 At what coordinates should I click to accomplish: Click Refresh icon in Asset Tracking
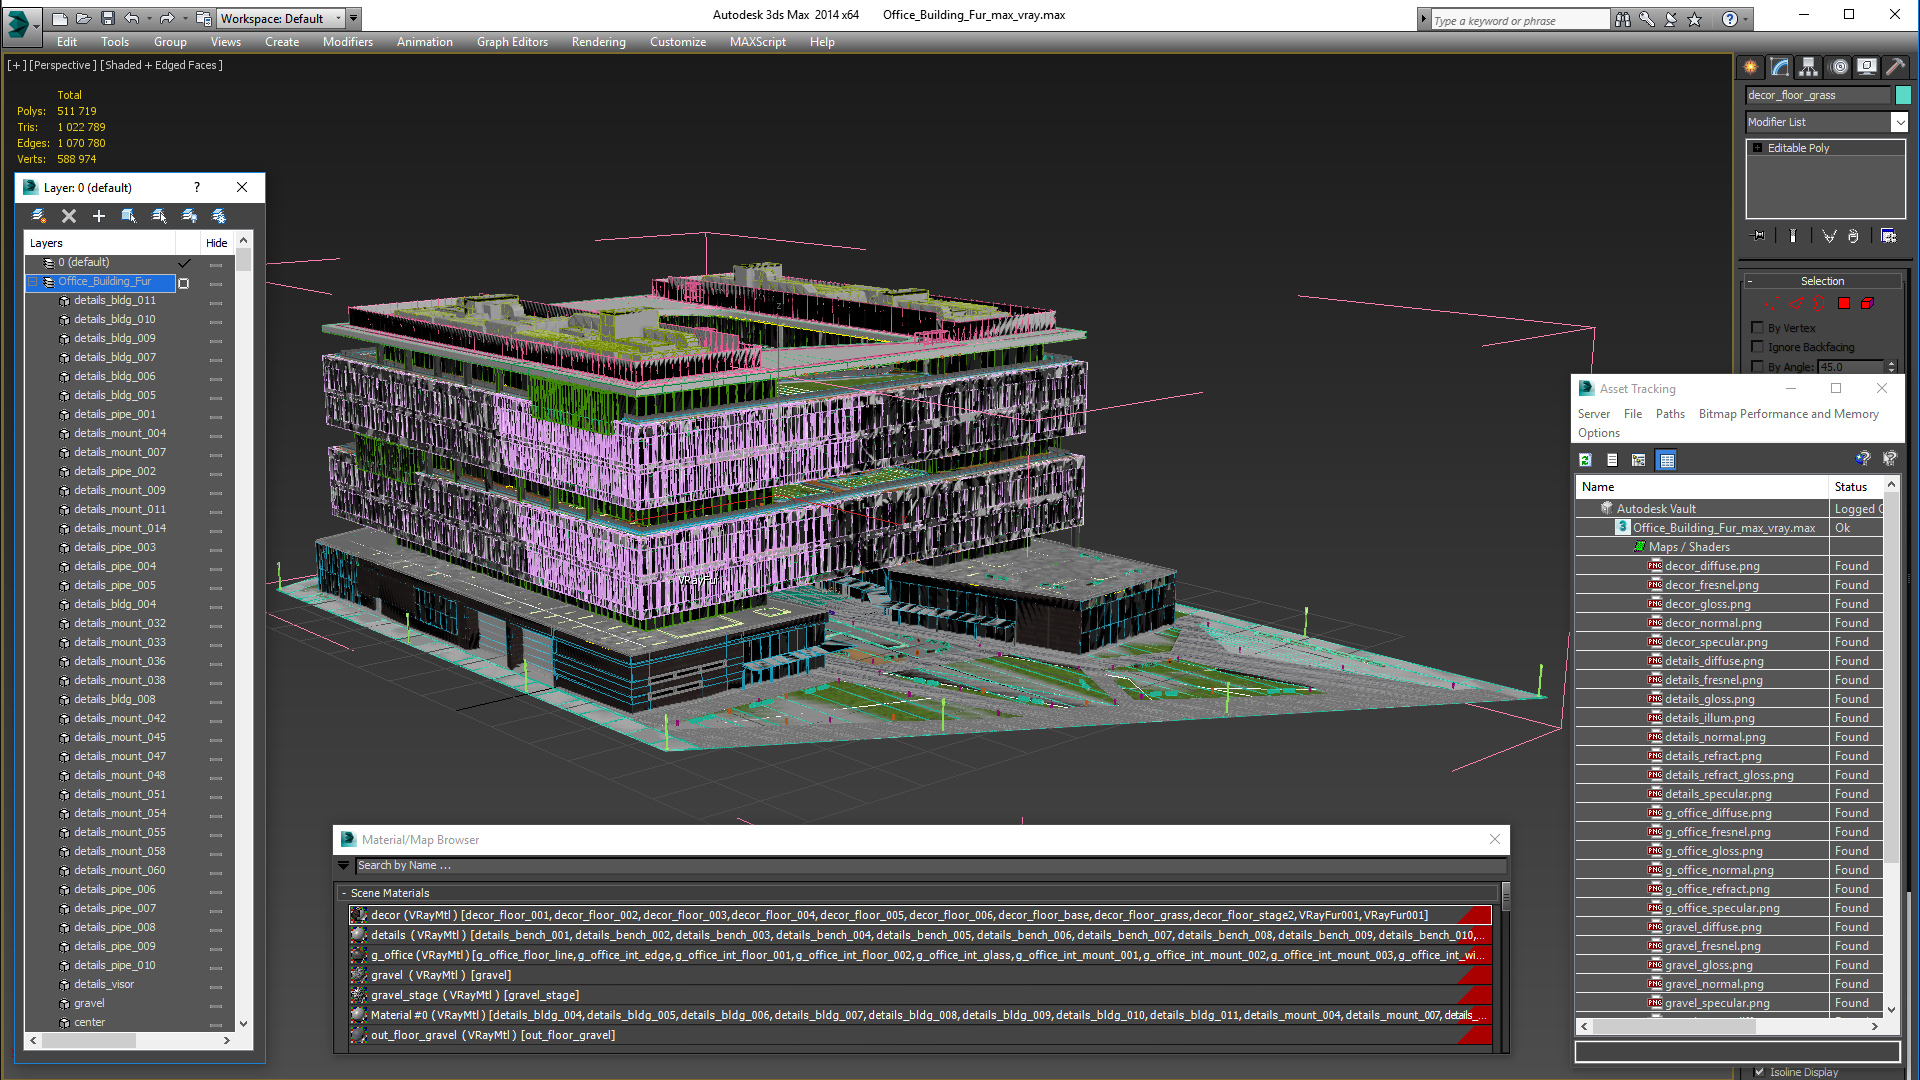tap(1586, 460)
